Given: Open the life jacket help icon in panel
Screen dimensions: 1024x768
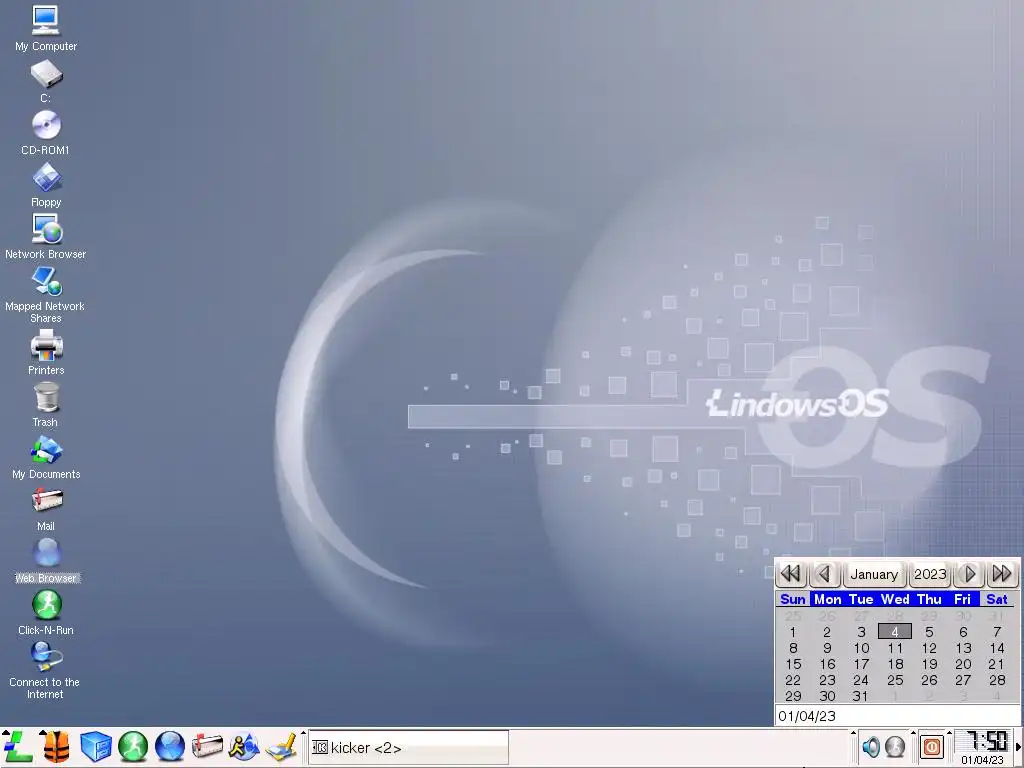Looking at the screenshot, I should click(x=56, y=747).
